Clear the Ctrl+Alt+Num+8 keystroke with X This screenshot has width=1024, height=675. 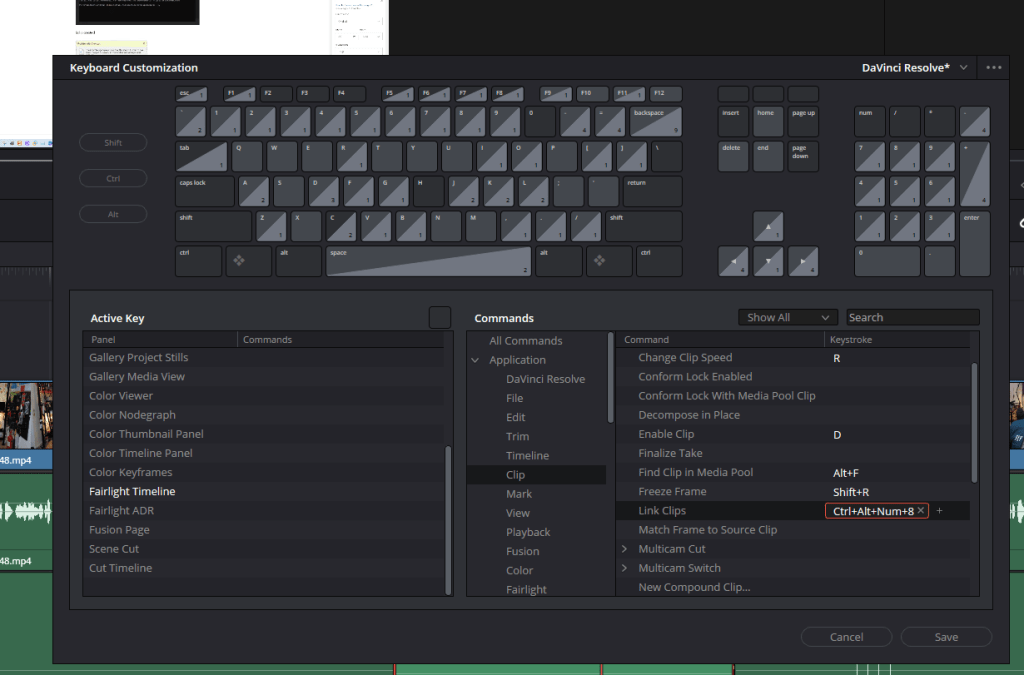921,510
